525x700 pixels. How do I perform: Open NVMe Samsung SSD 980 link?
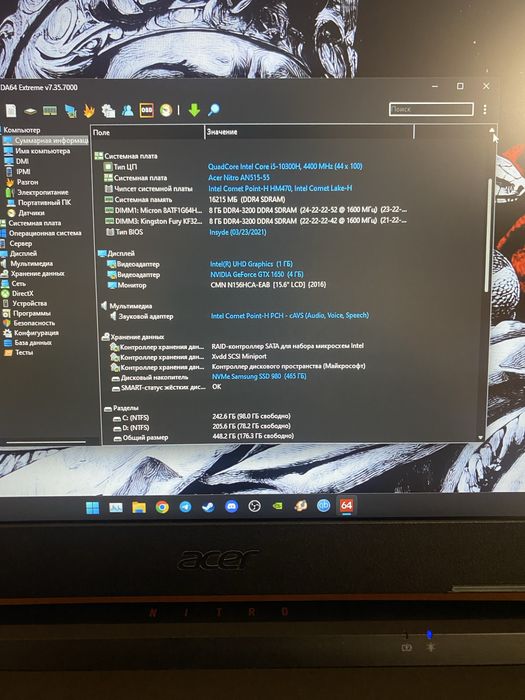point(259,376)
